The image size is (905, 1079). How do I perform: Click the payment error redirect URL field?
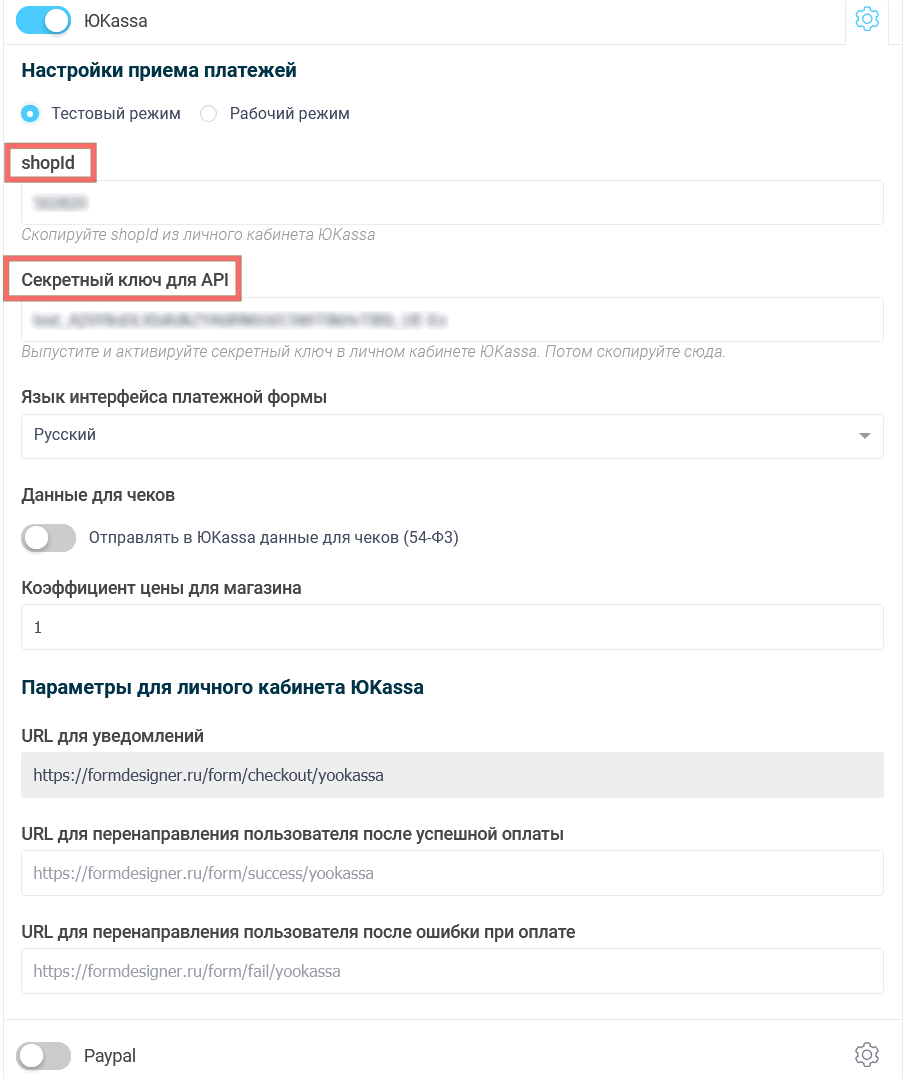(452, 971)
